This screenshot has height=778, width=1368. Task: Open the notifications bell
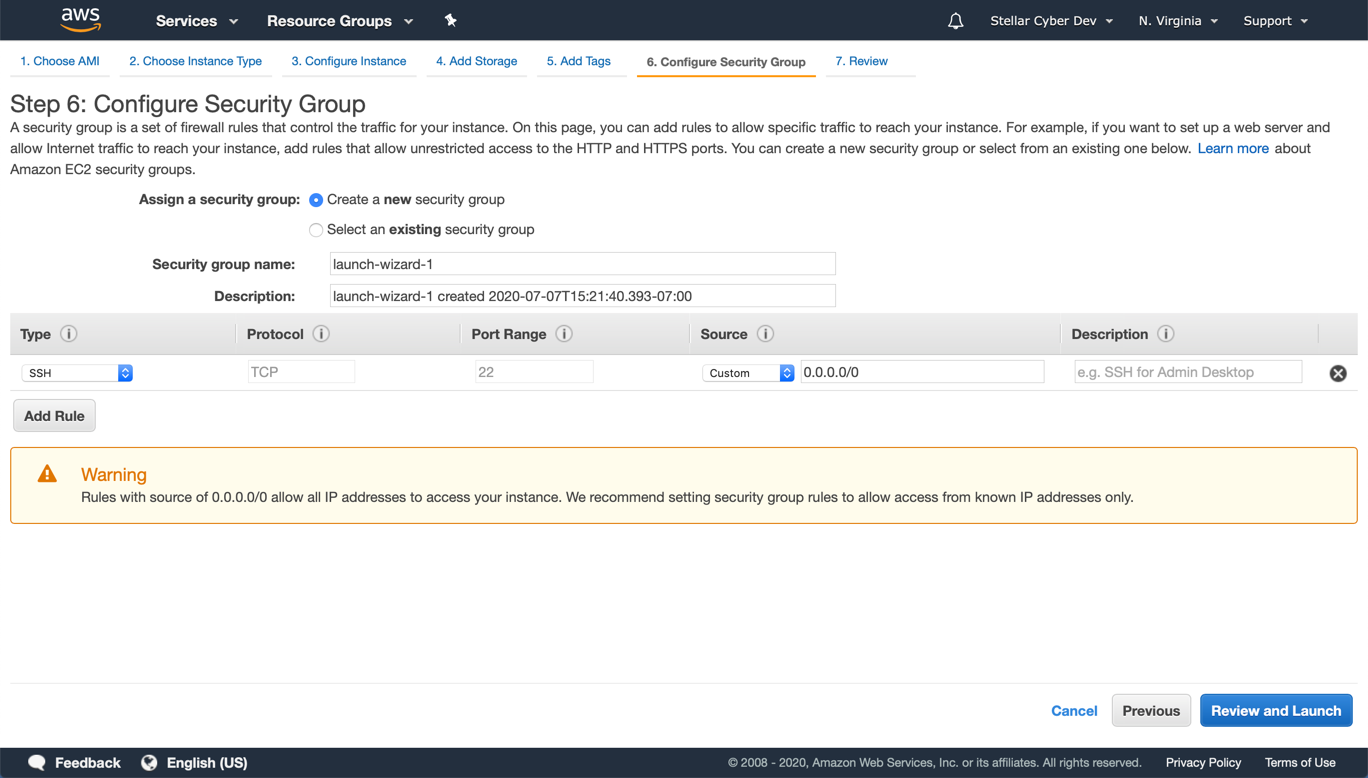(x=955, y=21)
